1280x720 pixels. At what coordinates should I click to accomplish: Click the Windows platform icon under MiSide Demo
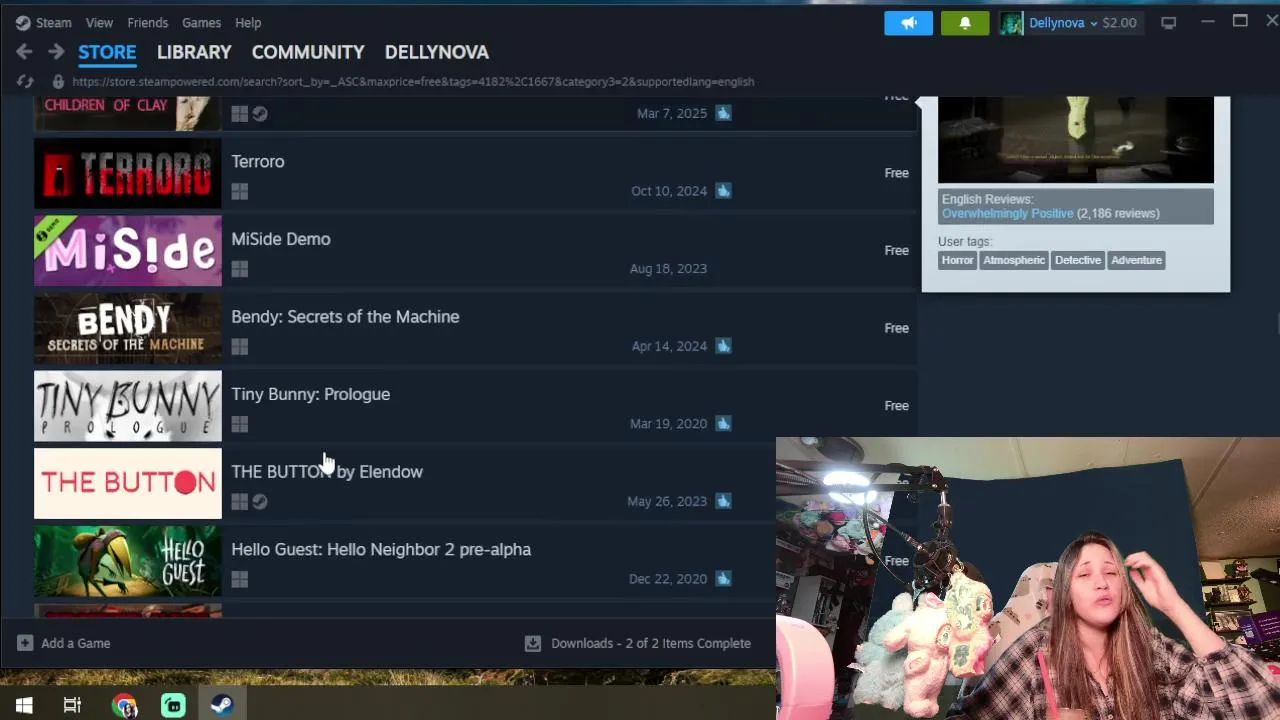(239, 269)
